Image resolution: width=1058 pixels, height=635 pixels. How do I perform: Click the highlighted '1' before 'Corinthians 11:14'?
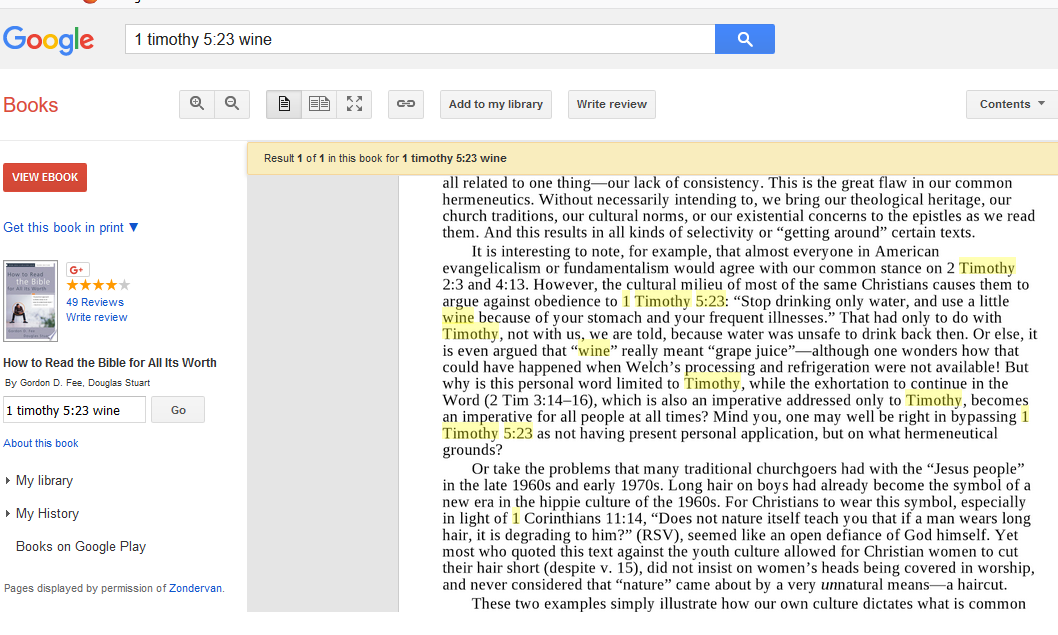pos(516,518)
